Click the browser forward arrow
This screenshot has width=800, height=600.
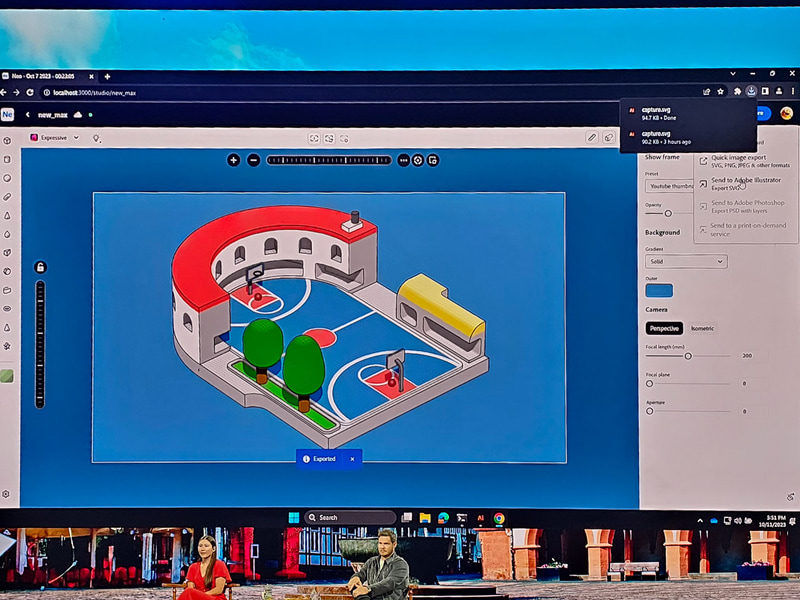pyautogui.click(x=16, y=92)
